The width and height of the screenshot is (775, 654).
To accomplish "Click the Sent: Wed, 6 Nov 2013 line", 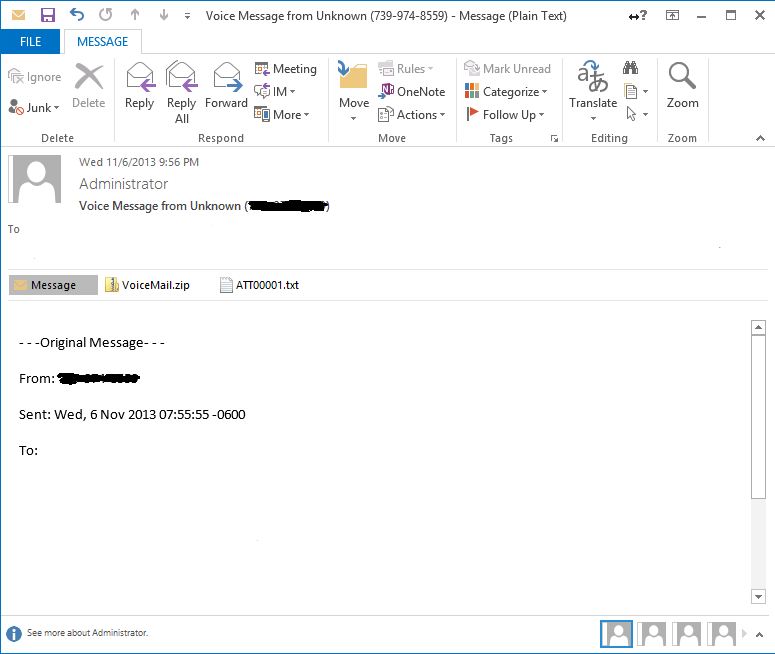I will 132,414.
